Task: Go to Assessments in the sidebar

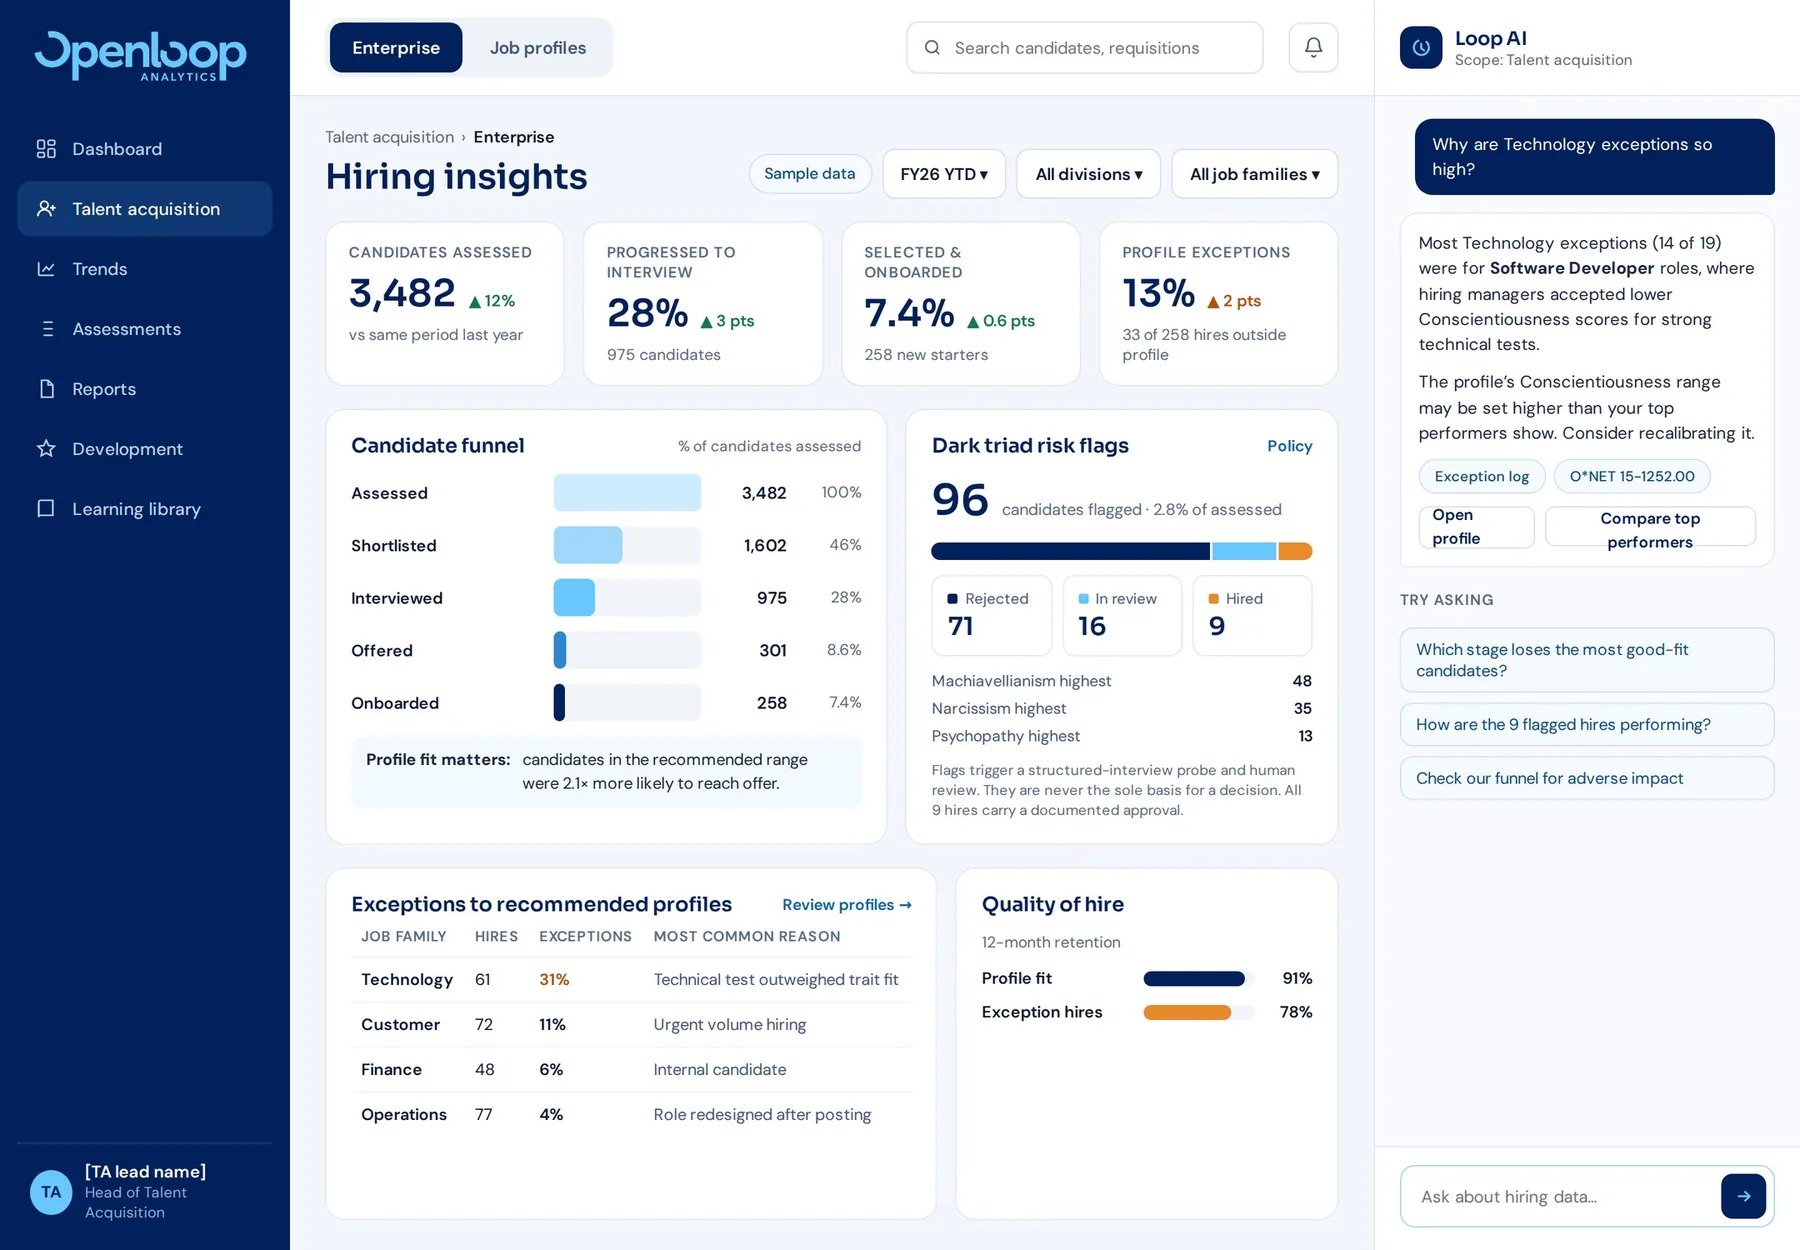Action: tap(145, 329)
